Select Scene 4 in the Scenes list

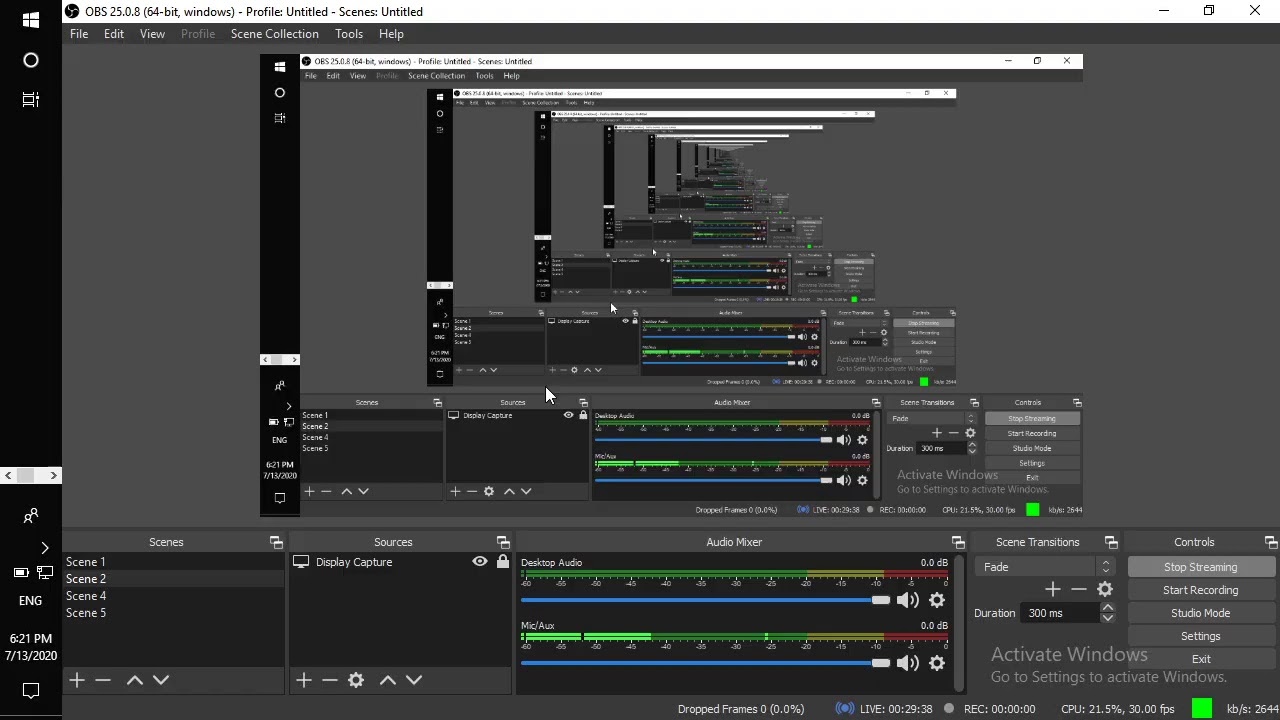[174, 596]
